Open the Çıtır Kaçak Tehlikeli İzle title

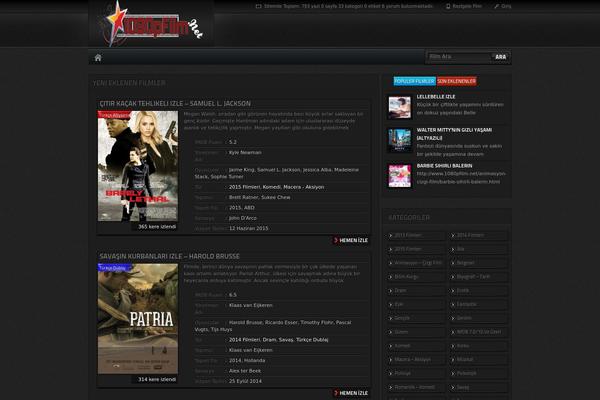[x=175, y=104]
